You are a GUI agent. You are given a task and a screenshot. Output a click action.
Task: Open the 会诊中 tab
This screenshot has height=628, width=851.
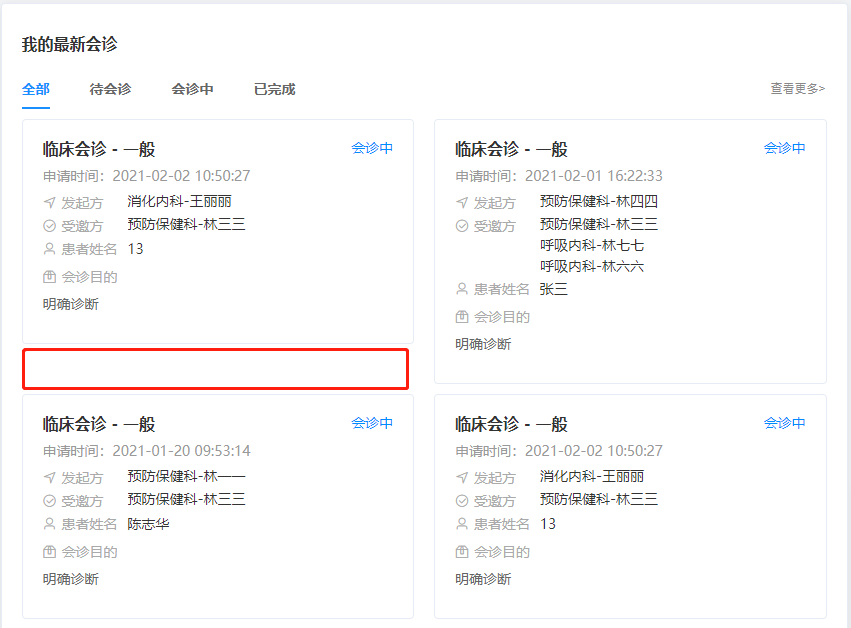192,89
